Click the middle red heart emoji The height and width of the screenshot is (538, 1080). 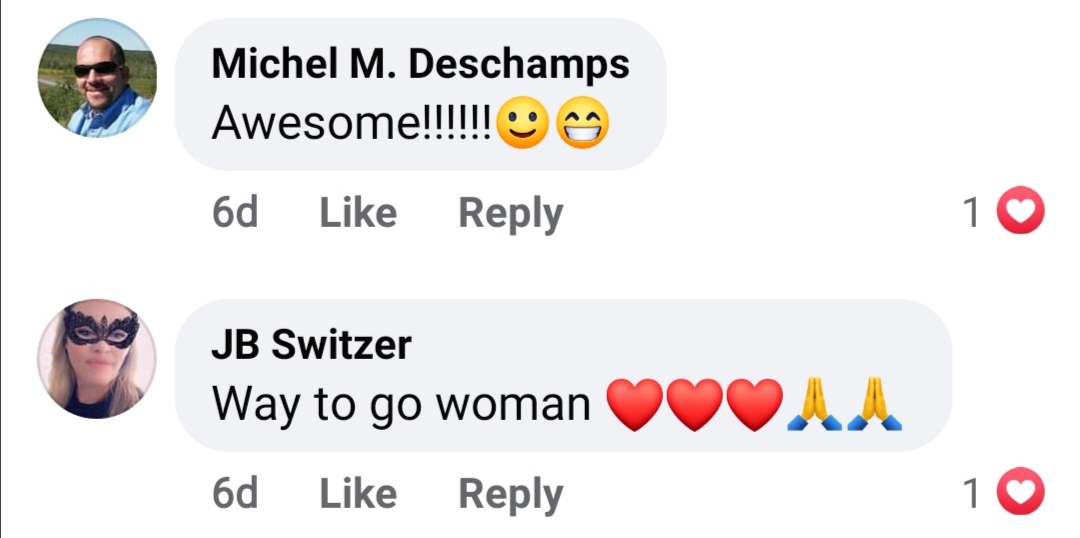click(x=695, y=406)
